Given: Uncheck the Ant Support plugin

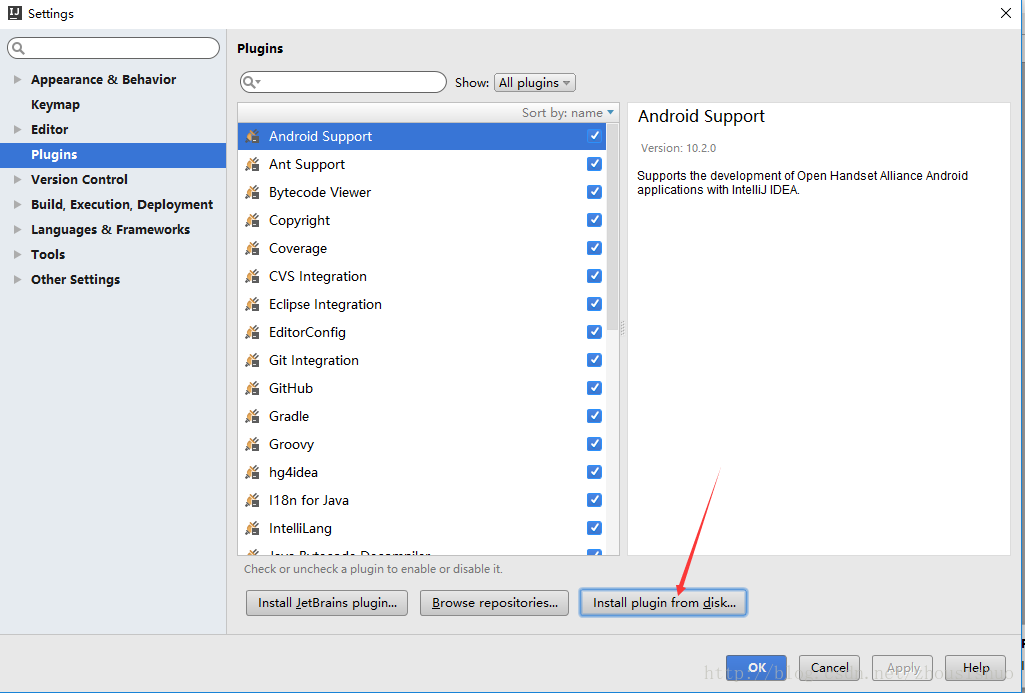Looking at the screenshot, I should click(594, 163).
